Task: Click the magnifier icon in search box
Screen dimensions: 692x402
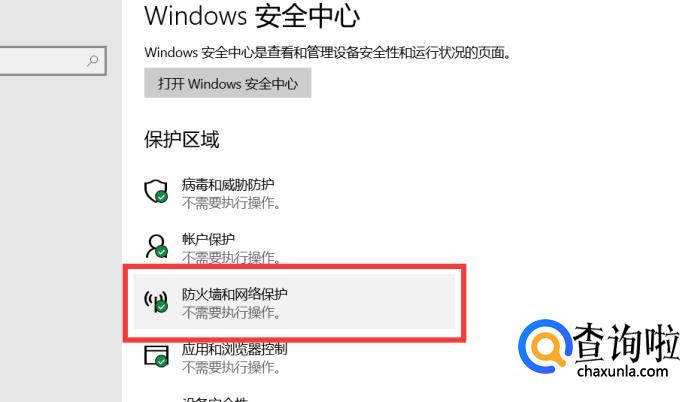Action: [92, 60]
